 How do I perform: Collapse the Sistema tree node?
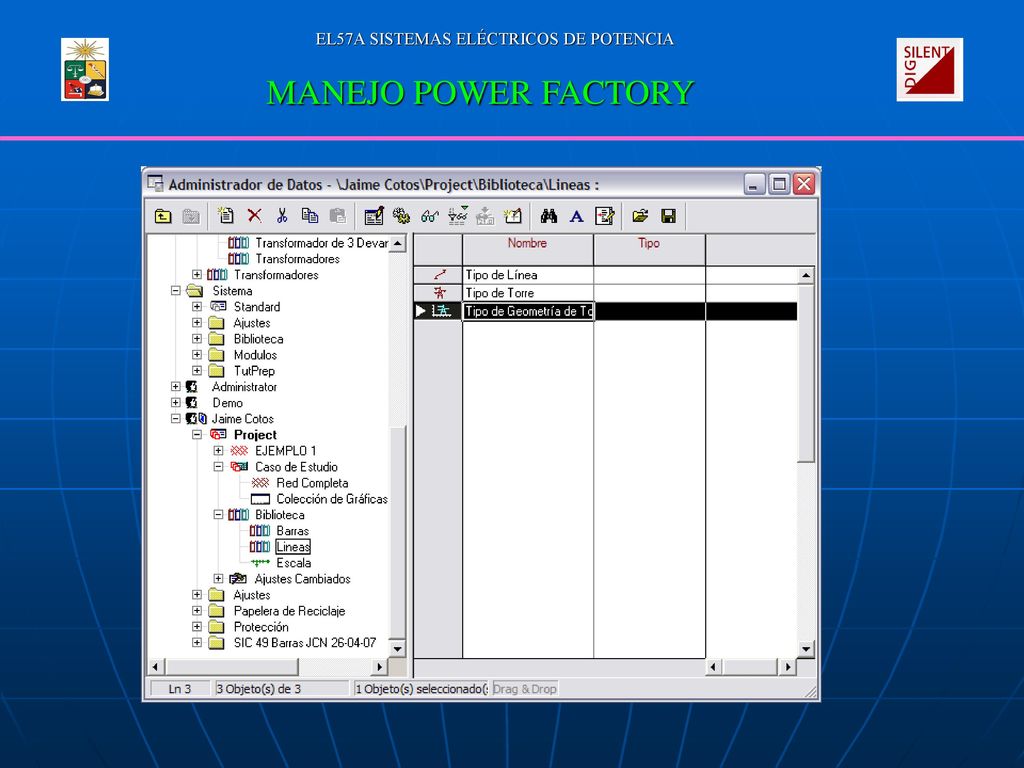pos(176,291)
